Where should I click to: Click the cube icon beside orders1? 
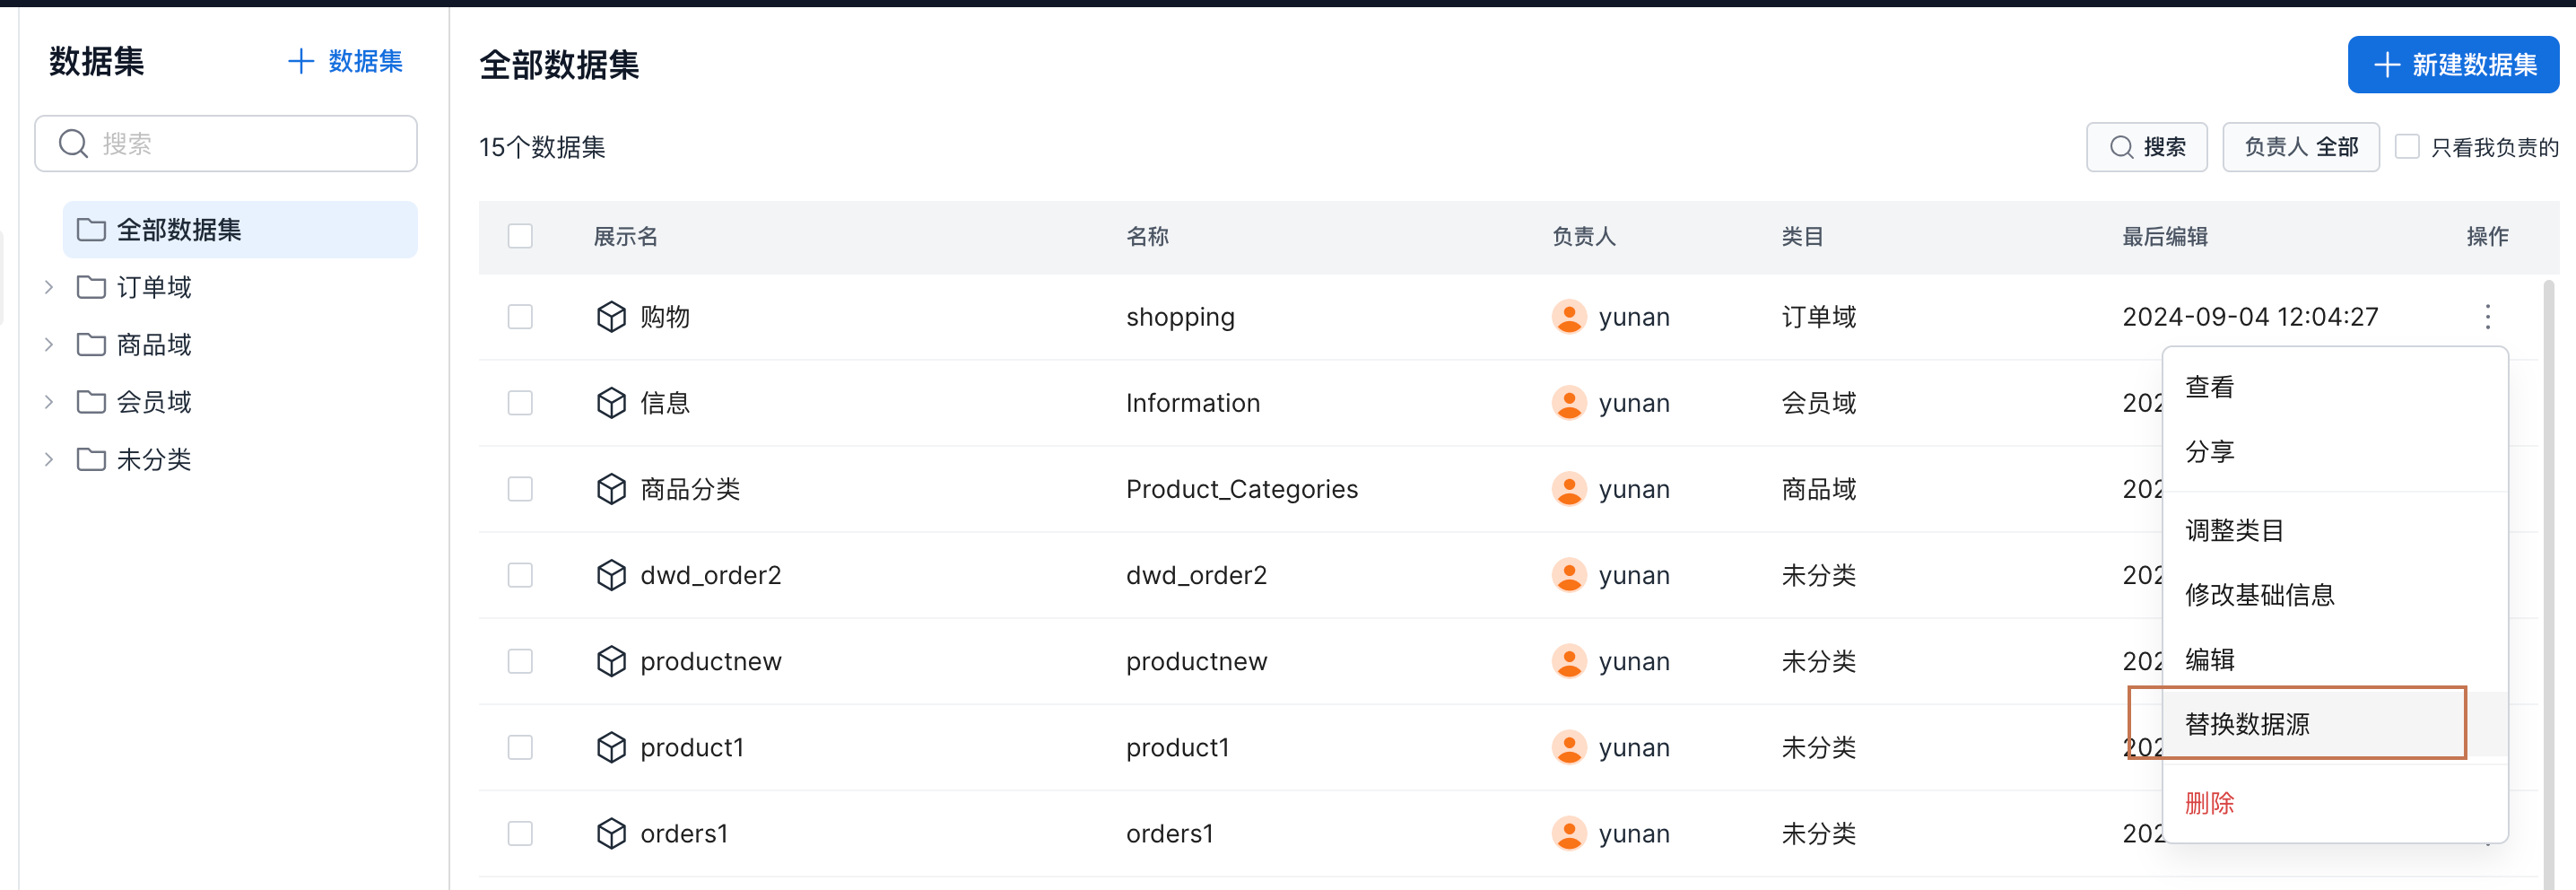coord(611,833)
